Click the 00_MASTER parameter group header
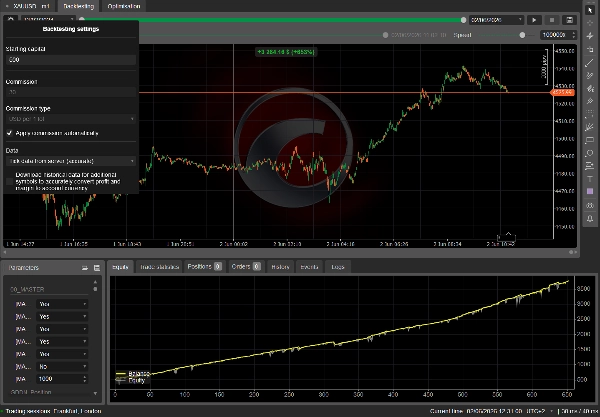The image size is (600, 417). coord(28,290)
